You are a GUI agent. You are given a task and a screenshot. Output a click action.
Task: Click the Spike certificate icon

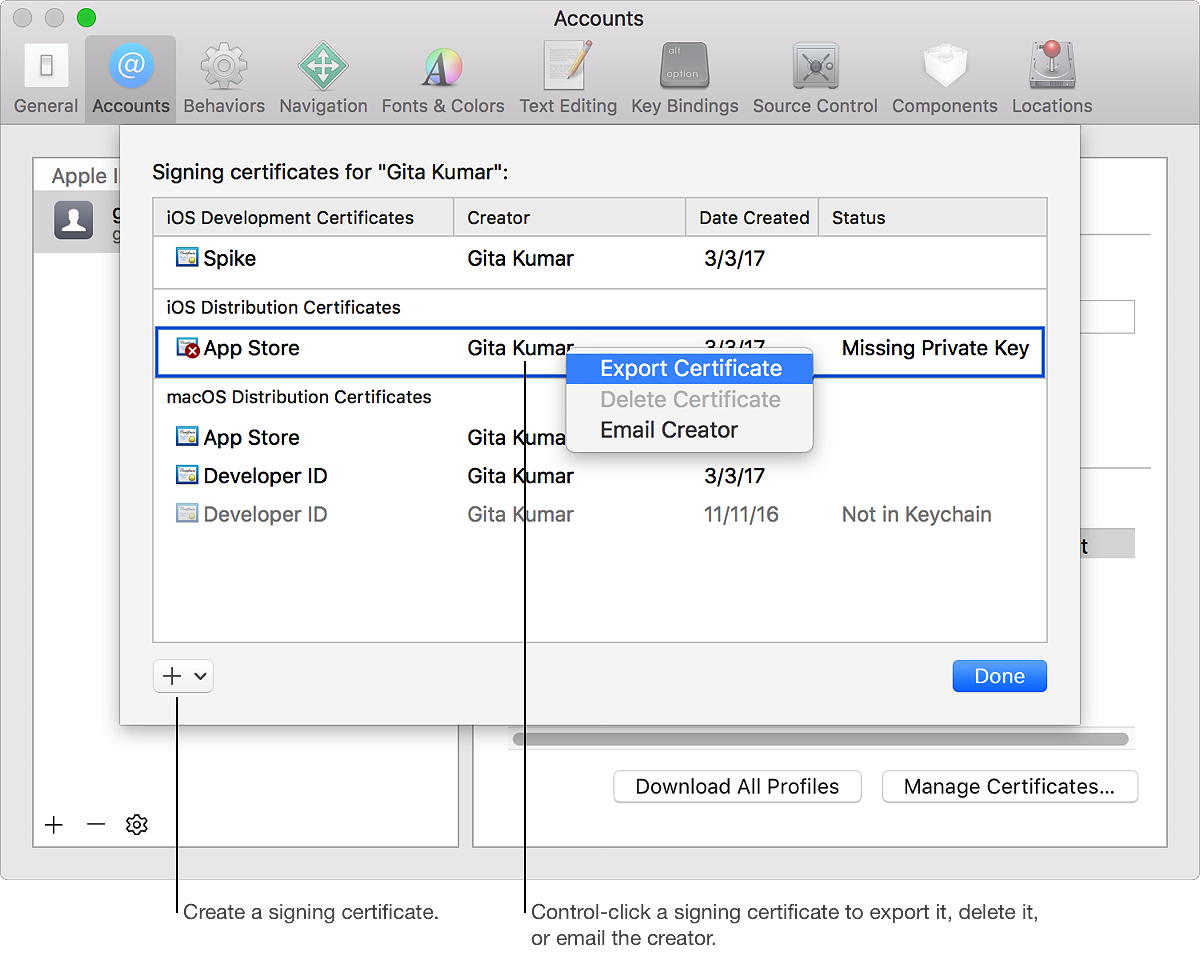click(187, 258)
